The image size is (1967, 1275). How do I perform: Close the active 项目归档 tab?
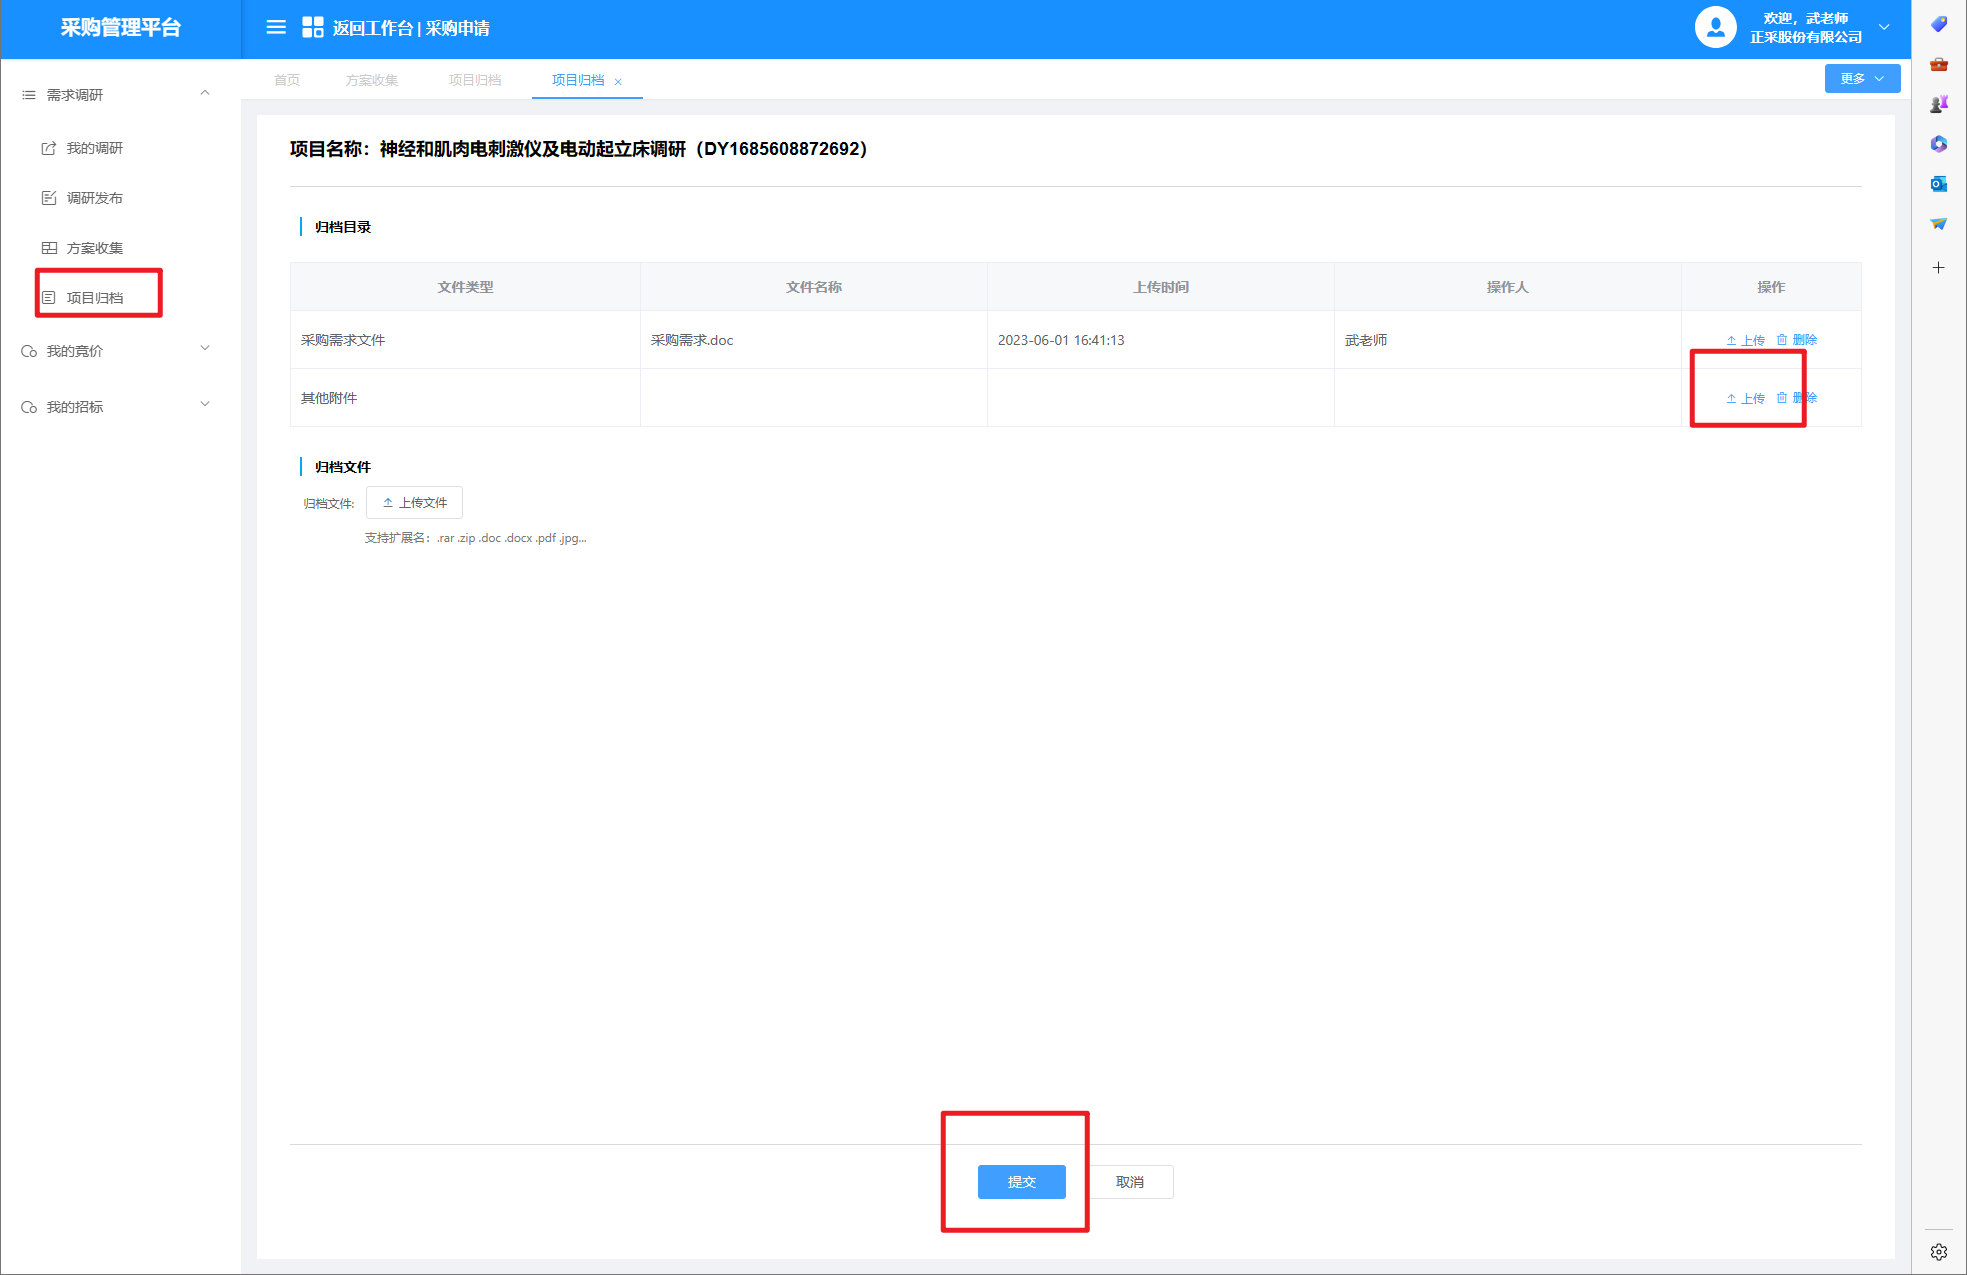click(x=618, y=82)
